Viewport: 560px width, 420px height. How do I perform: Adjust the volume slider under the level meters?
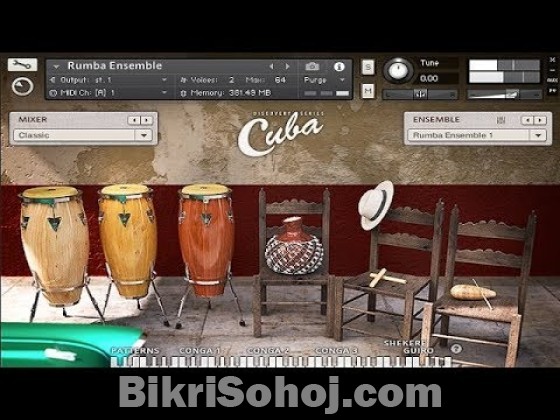click(504, 95)
